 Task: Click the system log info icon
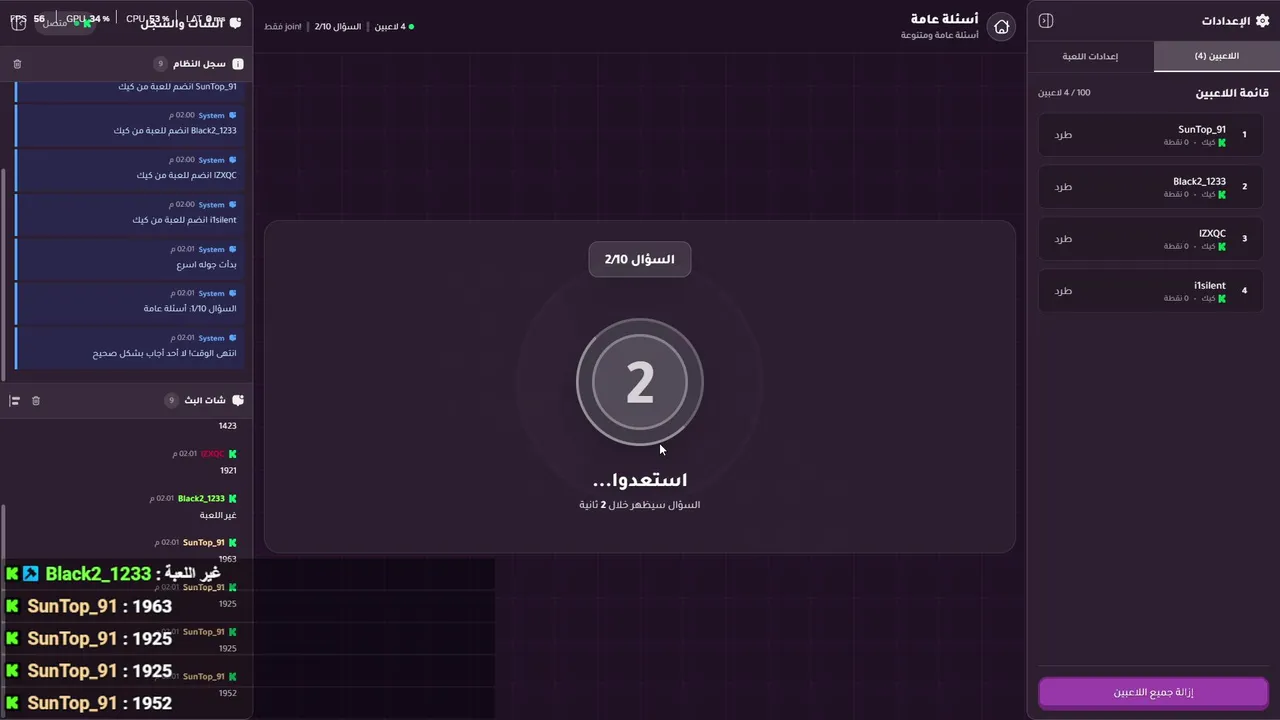pos(238,64)
